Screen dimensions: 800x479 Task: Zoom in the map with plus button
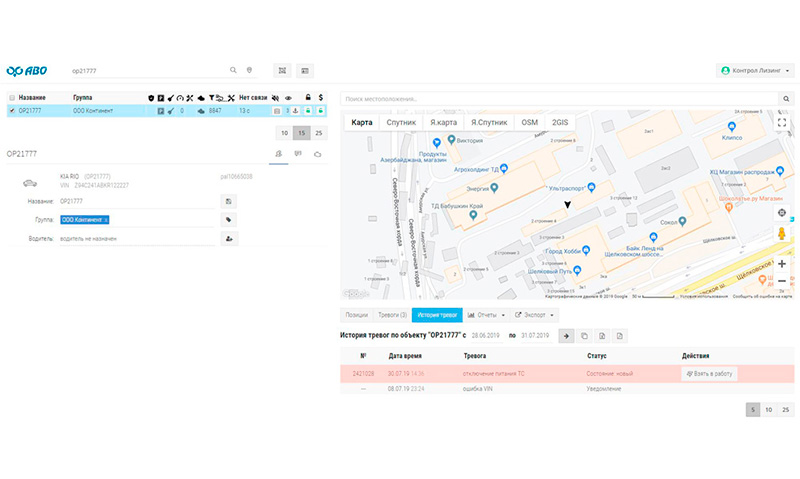point(782,264)
